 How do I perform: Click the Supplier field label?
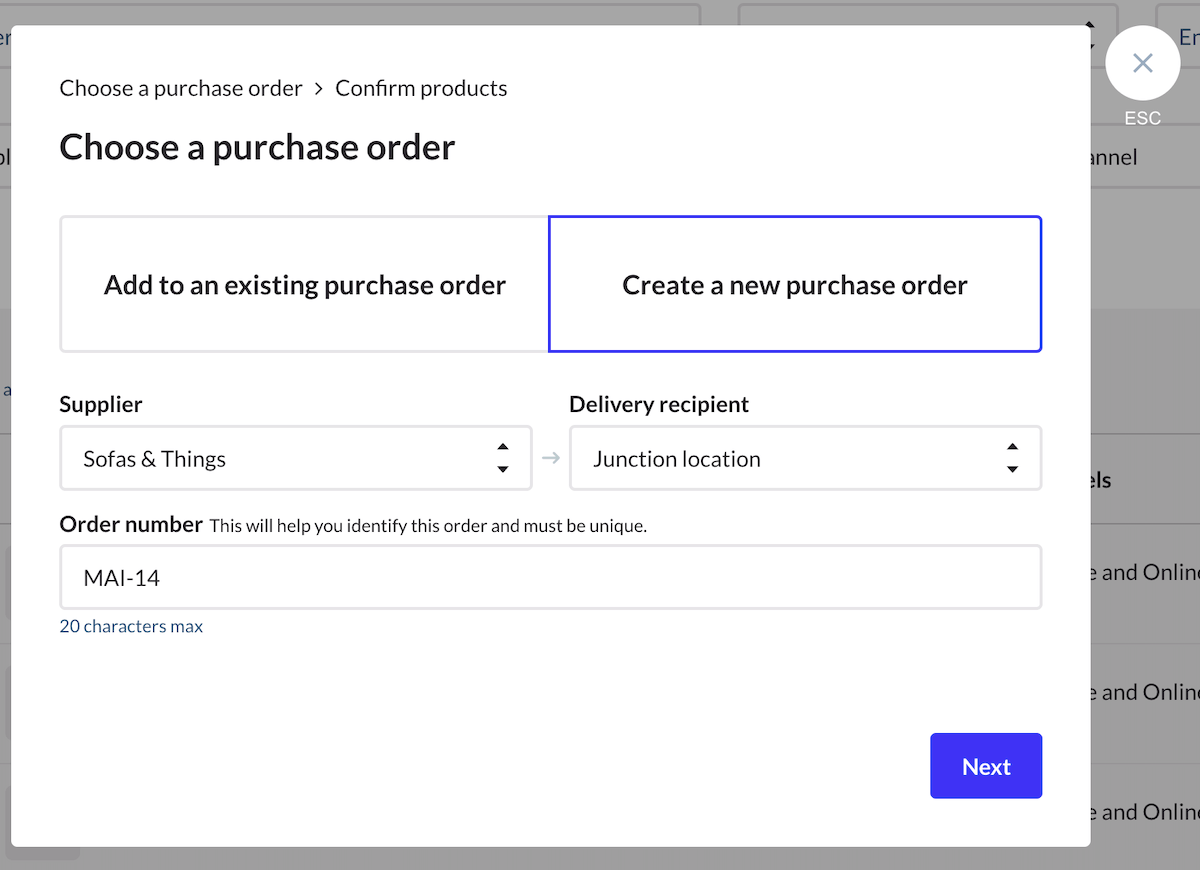tap(101, 404)
